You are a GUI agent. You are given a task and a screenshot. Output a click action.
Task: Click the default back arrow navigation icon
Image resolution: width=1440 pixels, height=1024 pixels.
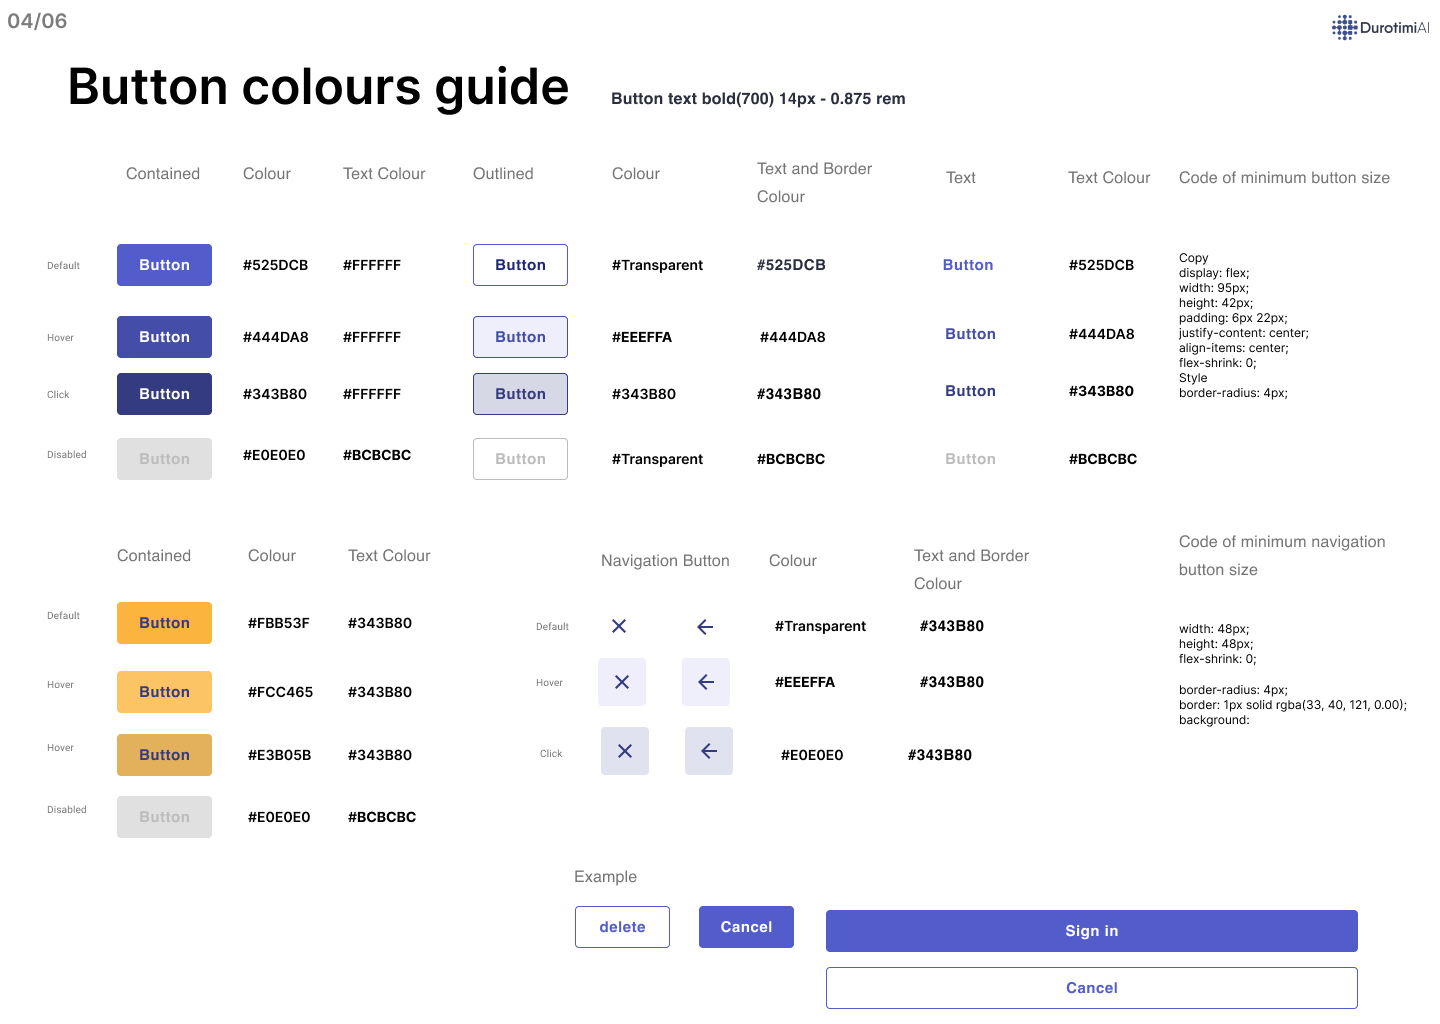click(704, 626)
